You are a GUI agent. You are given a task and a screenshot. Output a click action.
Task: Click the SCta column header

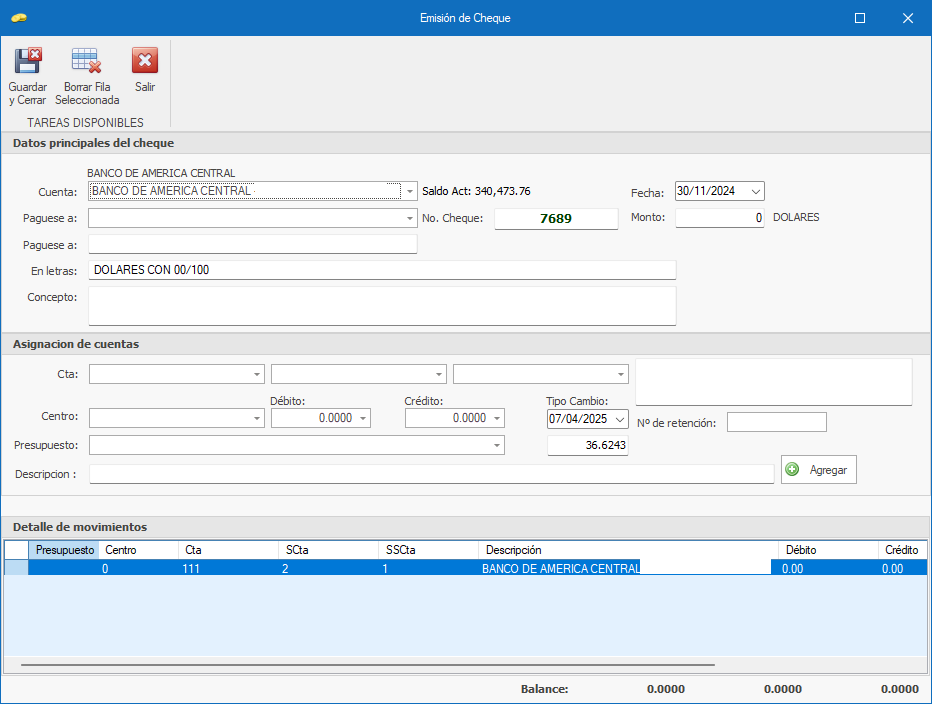pyautogui.click(x=328, y=550)
